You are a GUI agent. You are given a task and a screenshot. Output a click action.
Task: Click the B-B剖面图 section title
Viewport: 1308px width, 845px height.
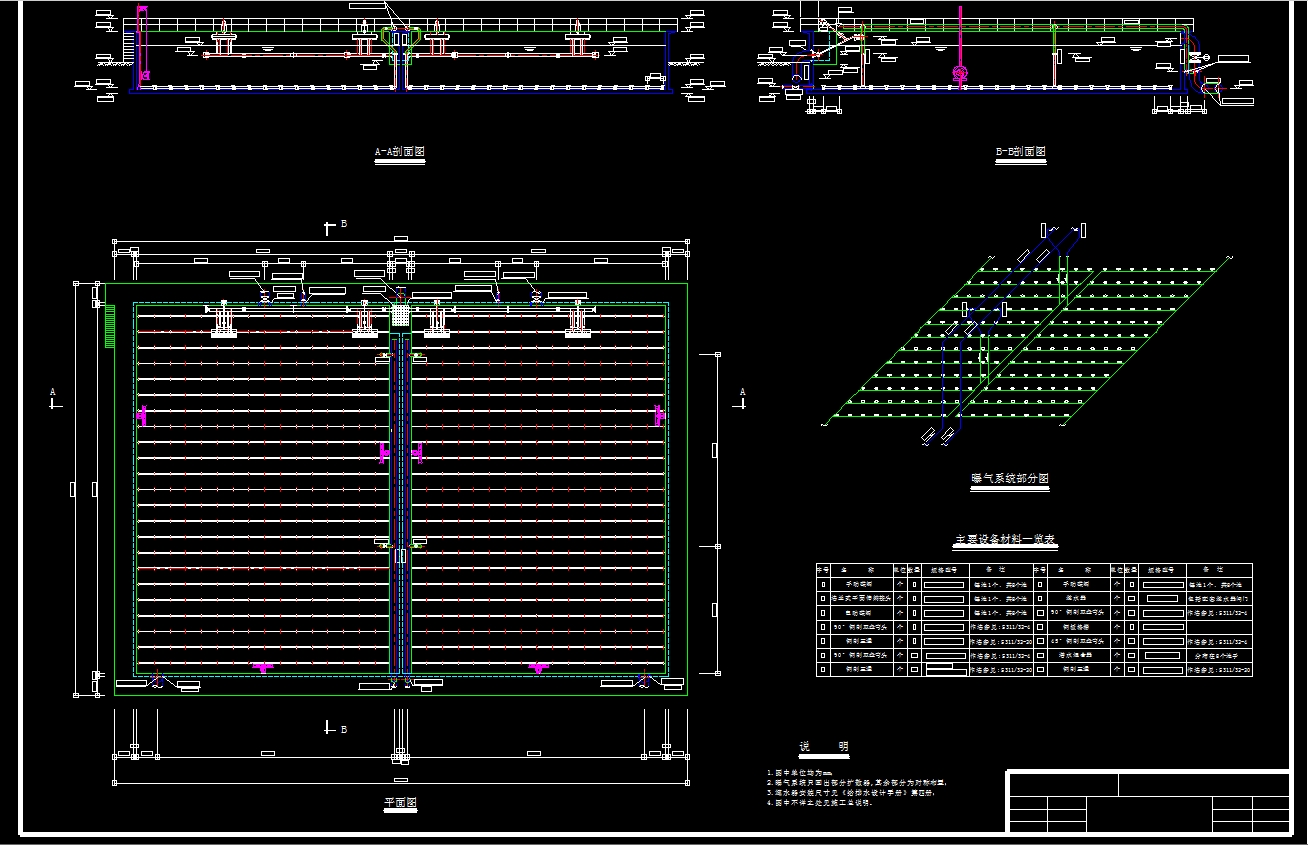coord(1020,153)
